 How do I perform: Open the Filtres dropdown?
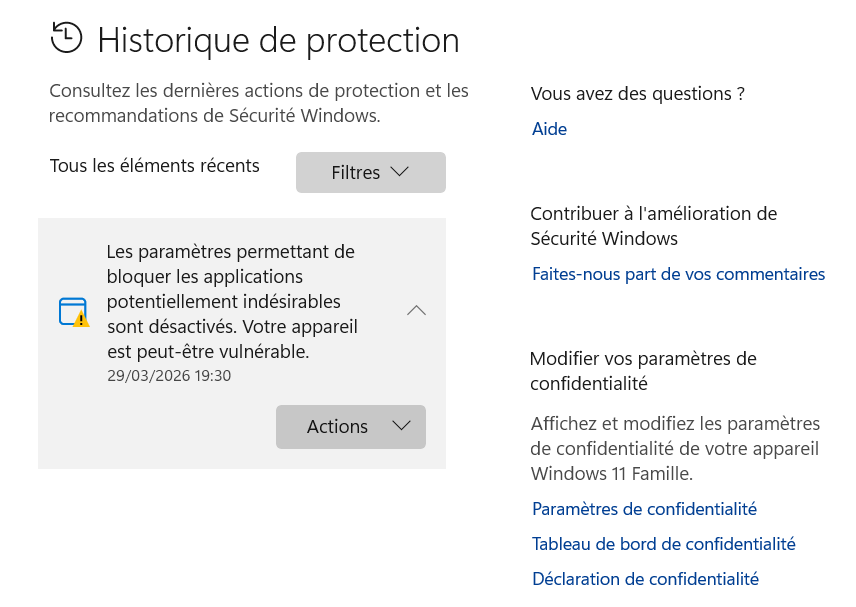pyautogui.click(x=370, y=172)
